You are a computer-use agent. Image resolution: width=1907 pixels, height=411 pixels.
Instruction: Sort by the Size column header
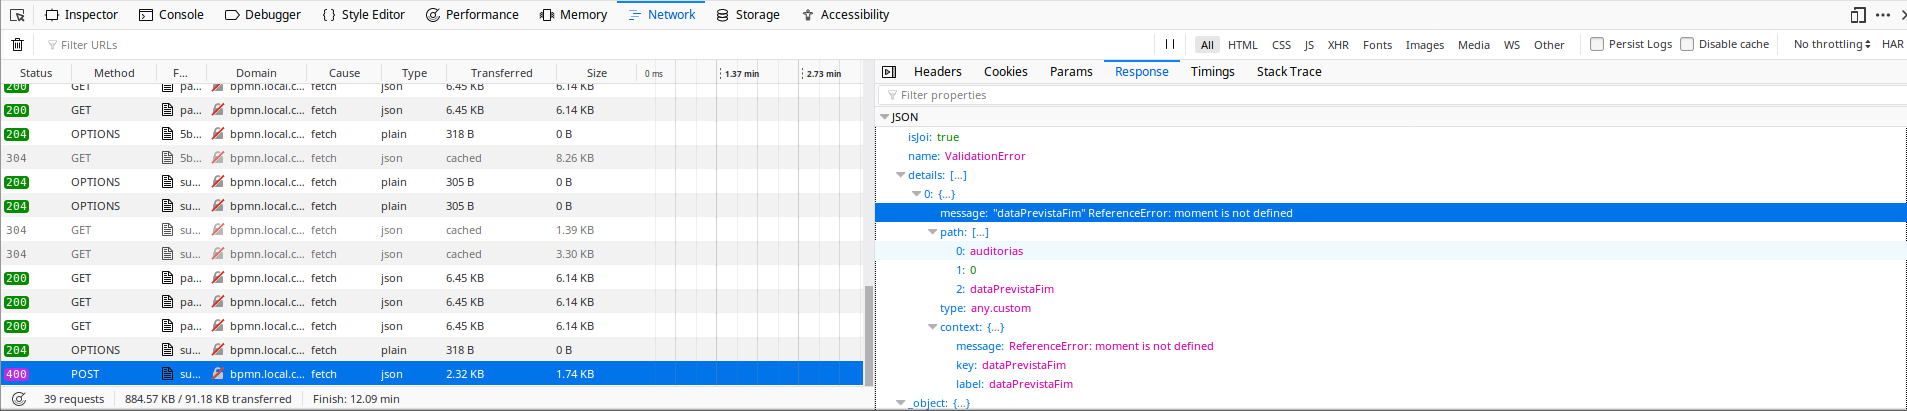597,73
